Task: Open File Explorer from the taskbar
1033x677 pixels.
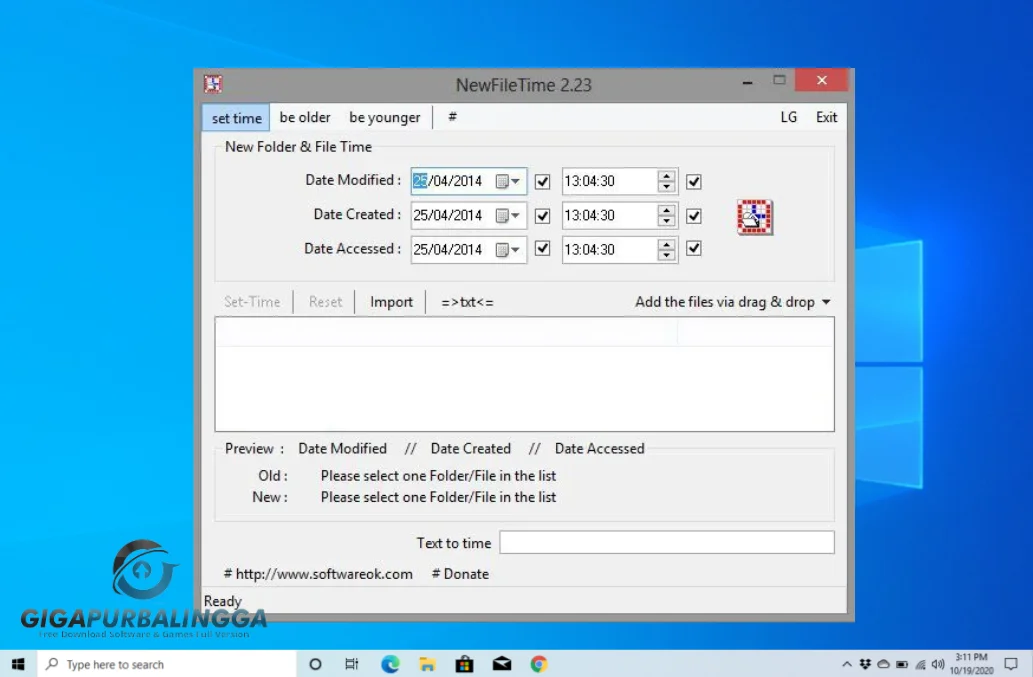Action: 427,664
